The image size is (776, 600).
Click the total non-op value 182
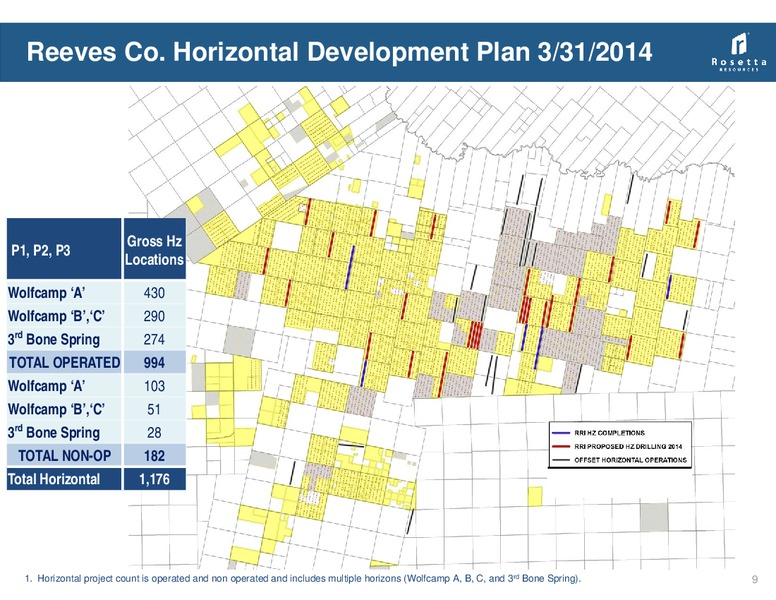point(154,455)
